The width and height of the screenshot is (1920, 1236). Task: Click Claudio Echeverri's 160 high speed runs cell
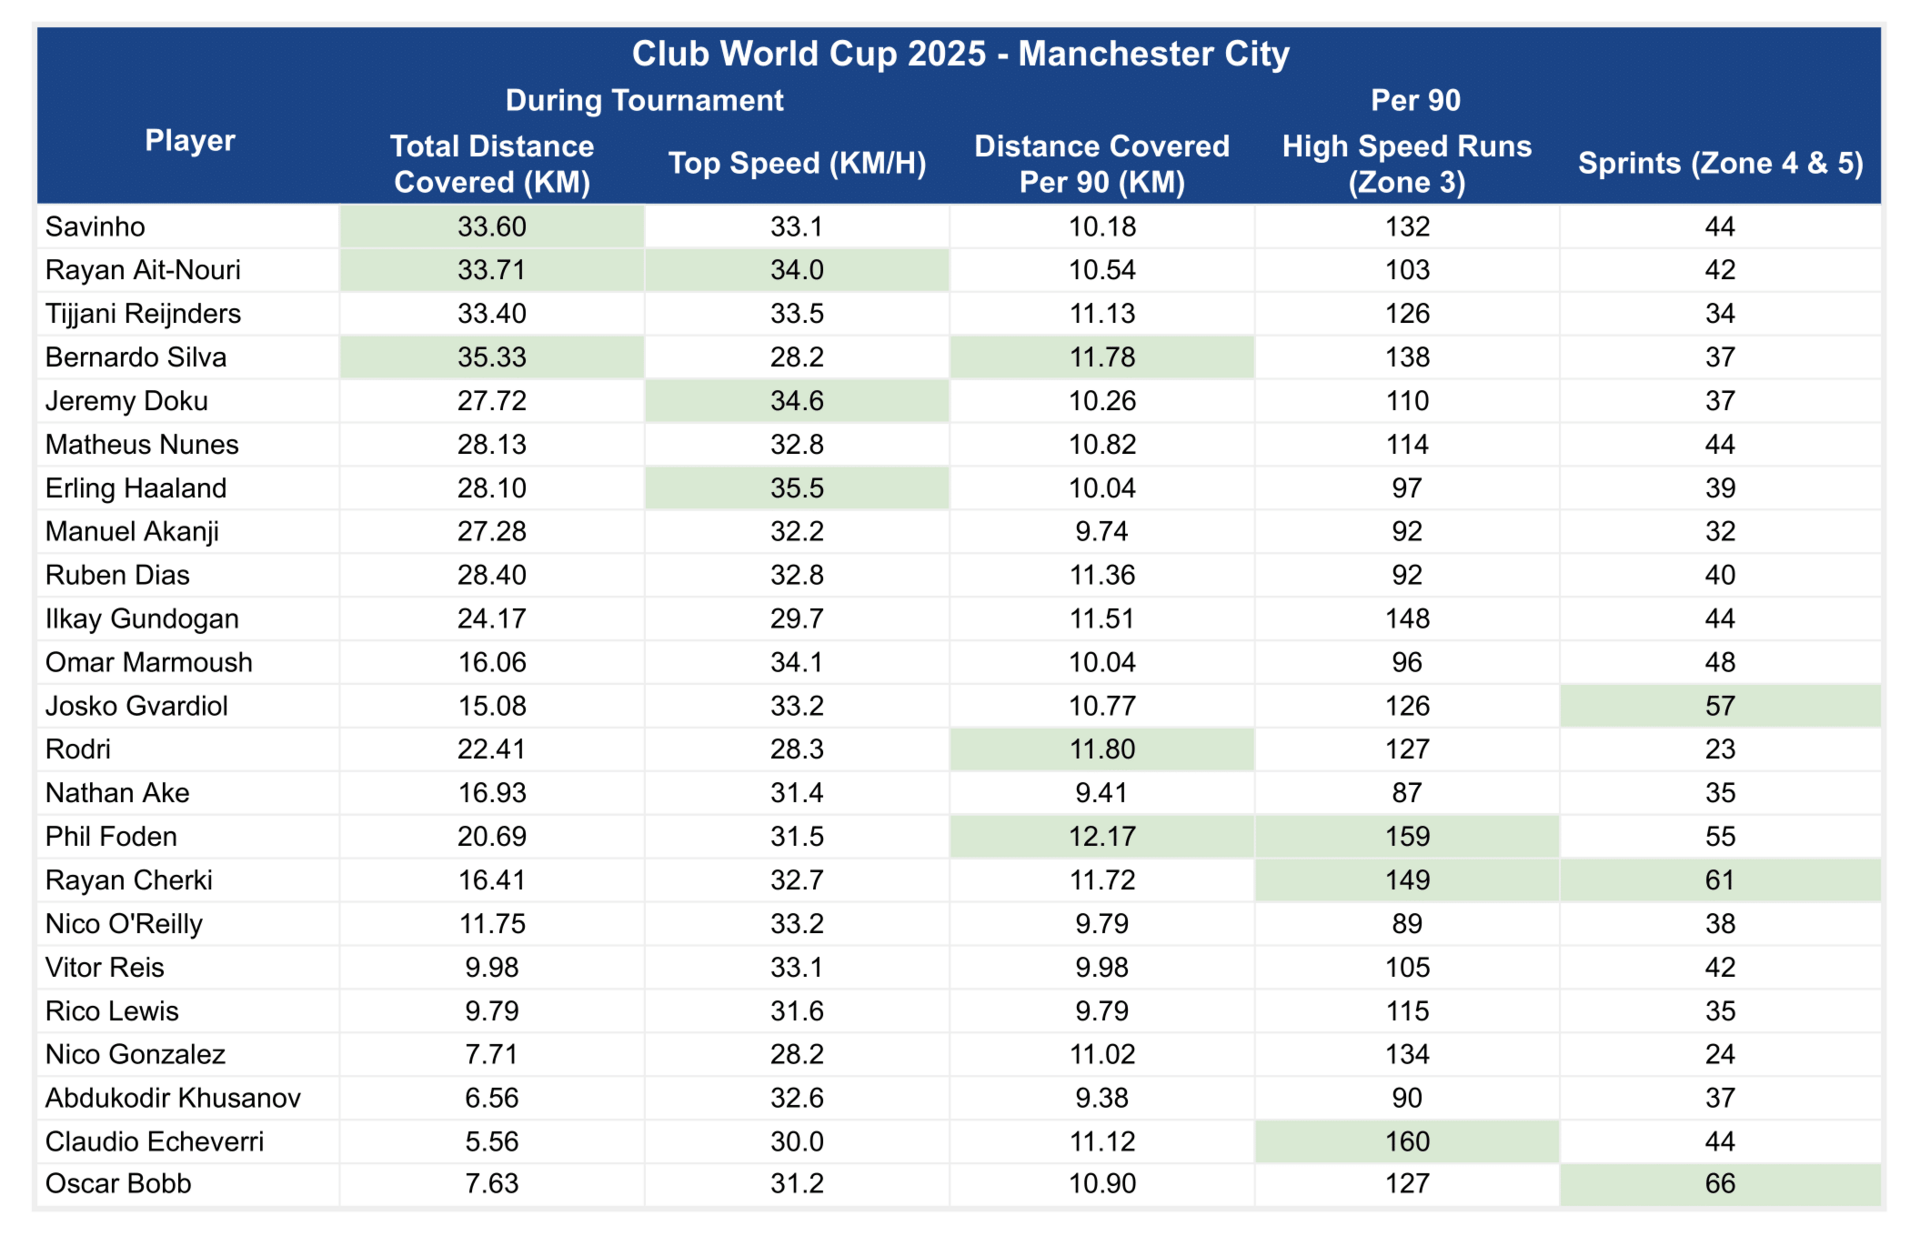[1407, 1142]
